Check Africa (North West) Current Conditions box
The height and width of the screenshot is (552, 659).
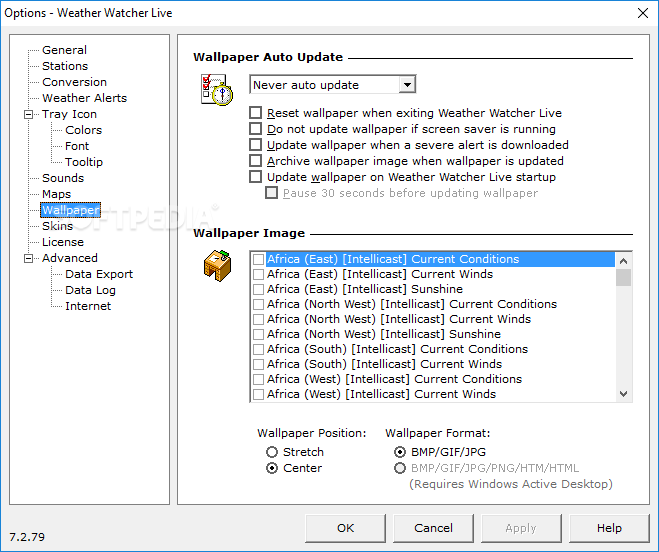point(258,304)
